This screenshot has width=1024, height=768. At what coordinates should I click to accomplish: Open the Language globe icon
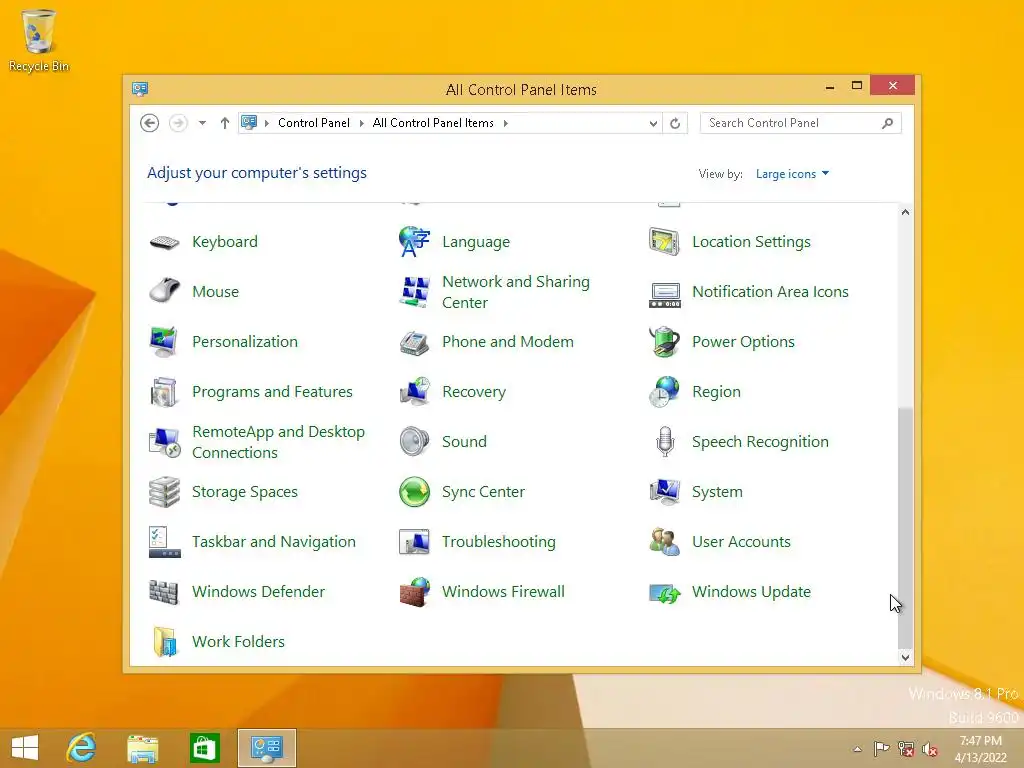414,242
